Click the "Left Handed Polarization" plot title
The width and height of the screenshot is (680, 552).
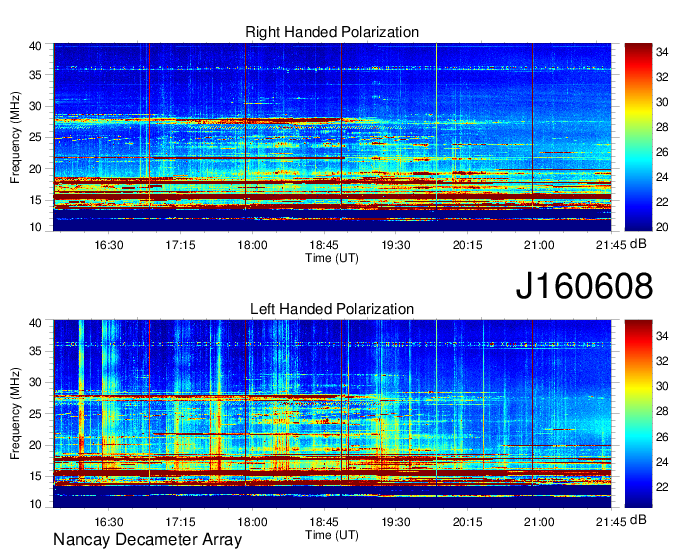click(x=332, y=309)
